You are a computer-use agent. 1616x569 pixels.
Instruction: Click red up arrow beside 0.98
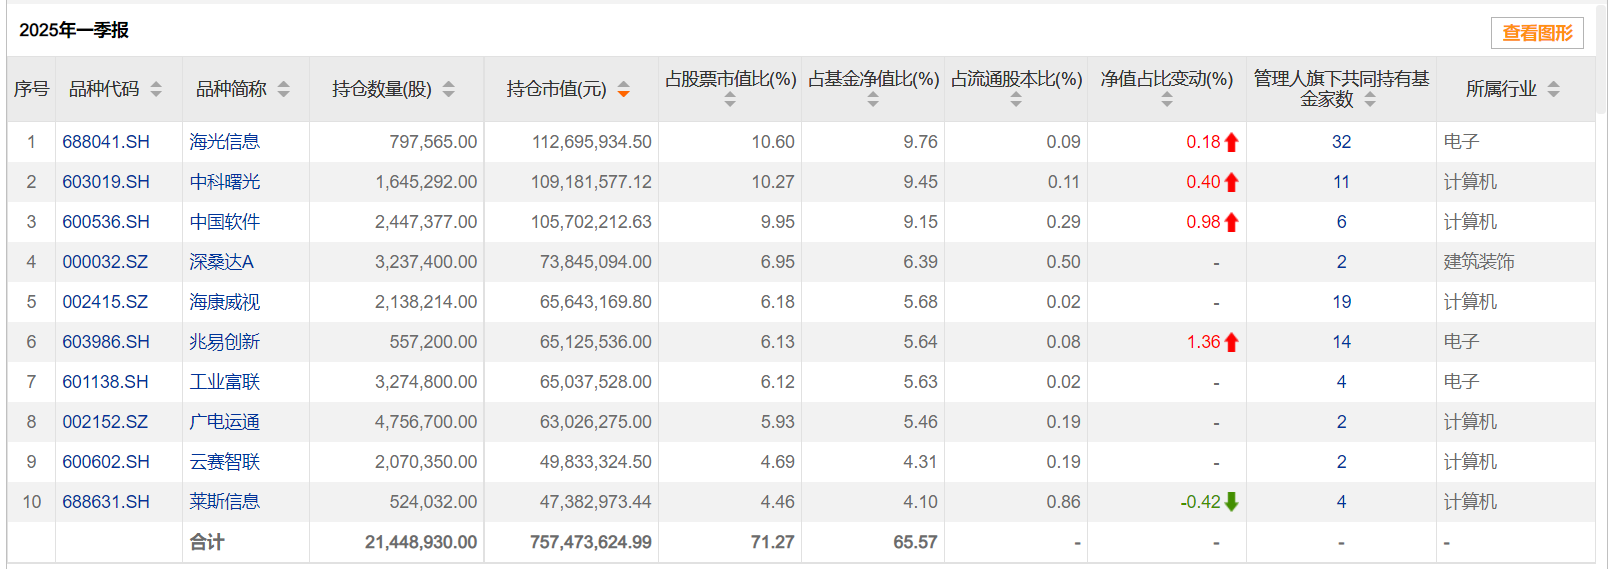pos(1231,222)
